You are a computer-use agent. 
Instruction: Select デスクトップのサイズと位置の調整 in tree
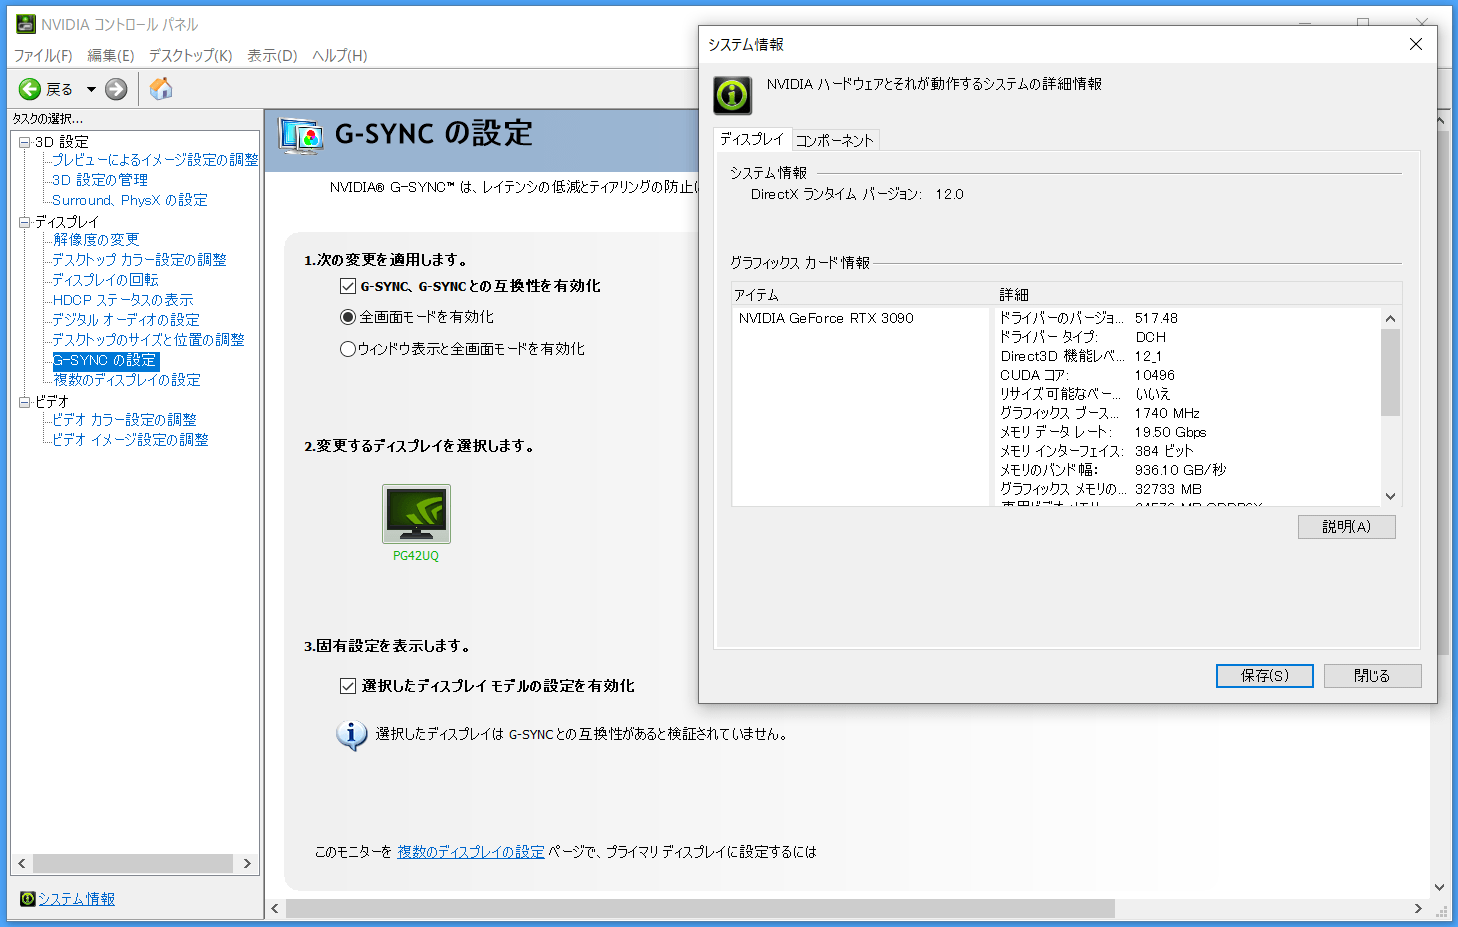[x=148, y=340]
